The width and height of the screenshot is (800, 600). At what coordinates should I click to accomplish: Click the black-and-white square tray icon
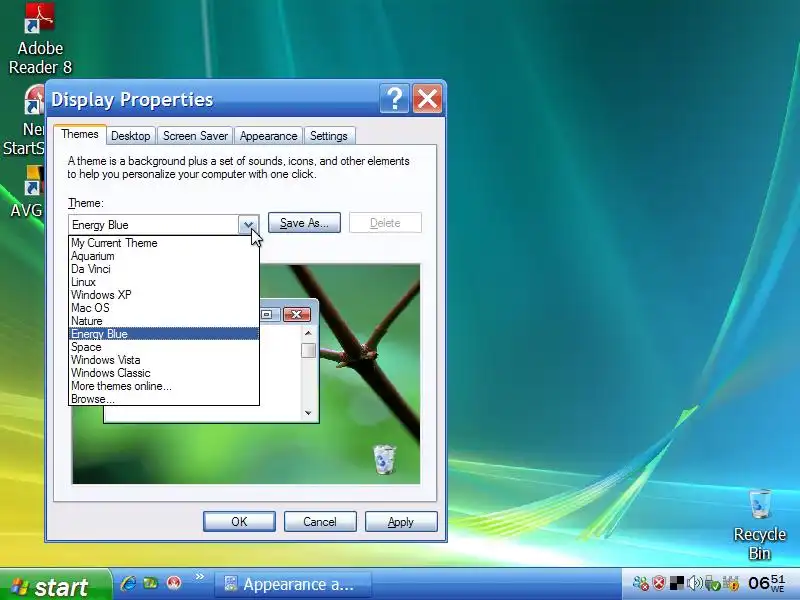click(x=677, y=583)
